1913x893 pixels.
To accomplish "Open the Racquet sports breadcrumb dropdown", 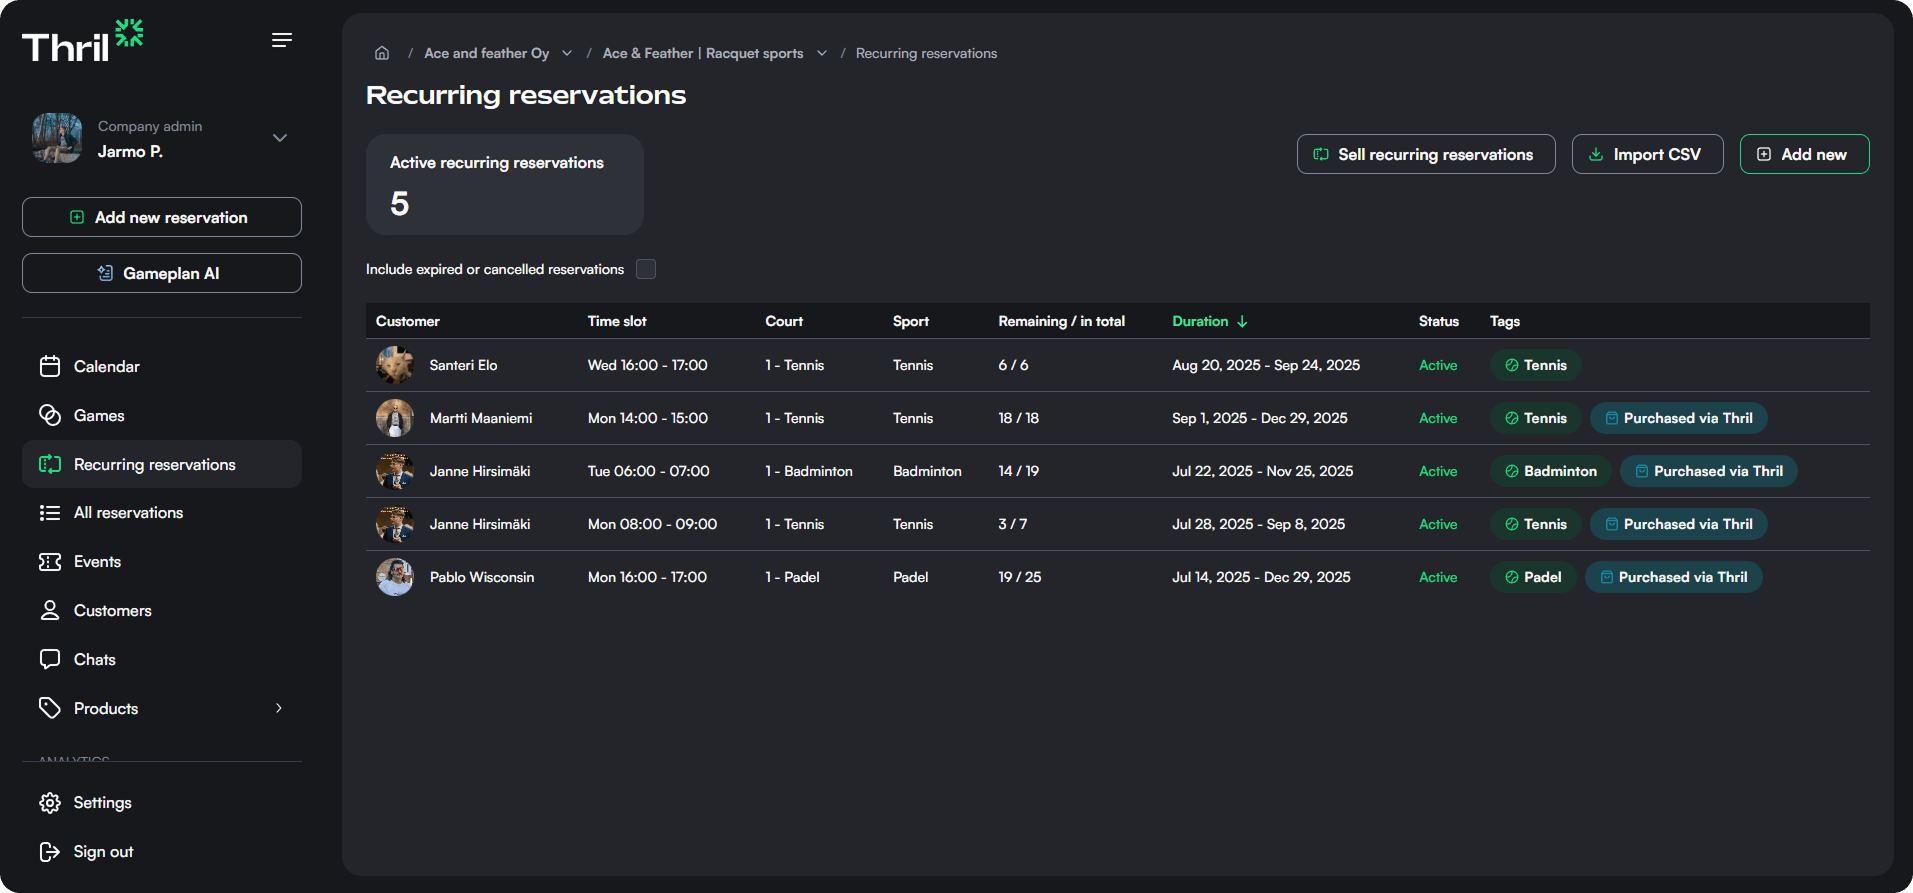I will click(822, 53).
